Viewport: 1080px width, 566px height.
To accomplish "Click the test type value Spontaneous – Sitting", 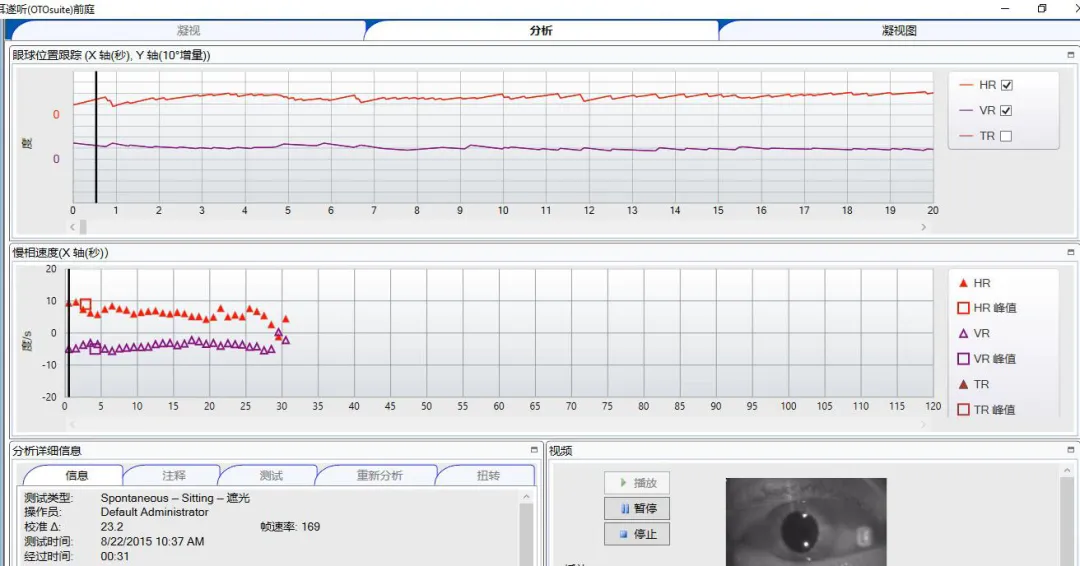I will (x=175, y=498).
